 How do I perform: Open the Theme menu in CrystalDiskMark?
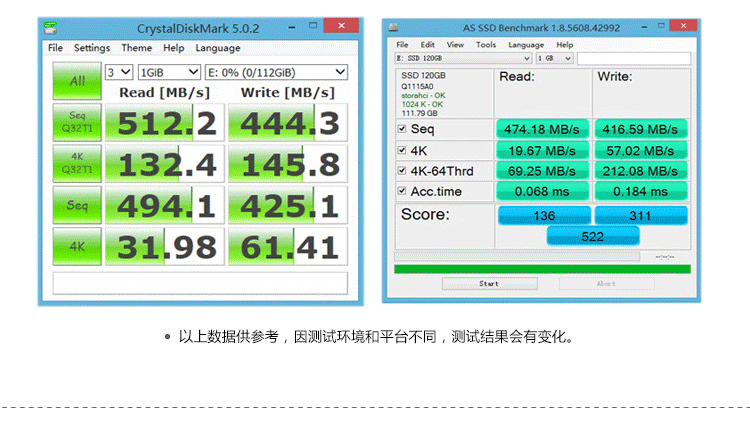(136, 48)
